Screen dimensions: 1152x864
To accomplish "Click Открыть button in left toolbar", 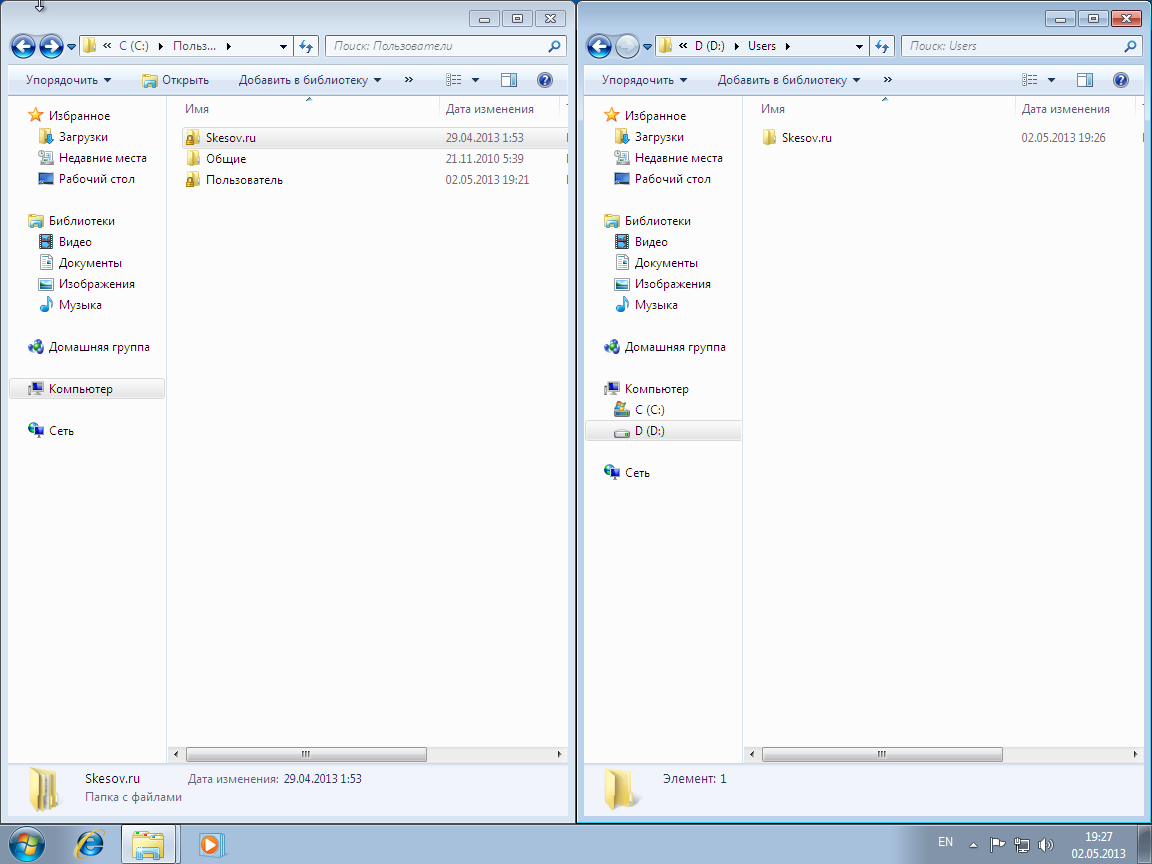I will 175,80.
